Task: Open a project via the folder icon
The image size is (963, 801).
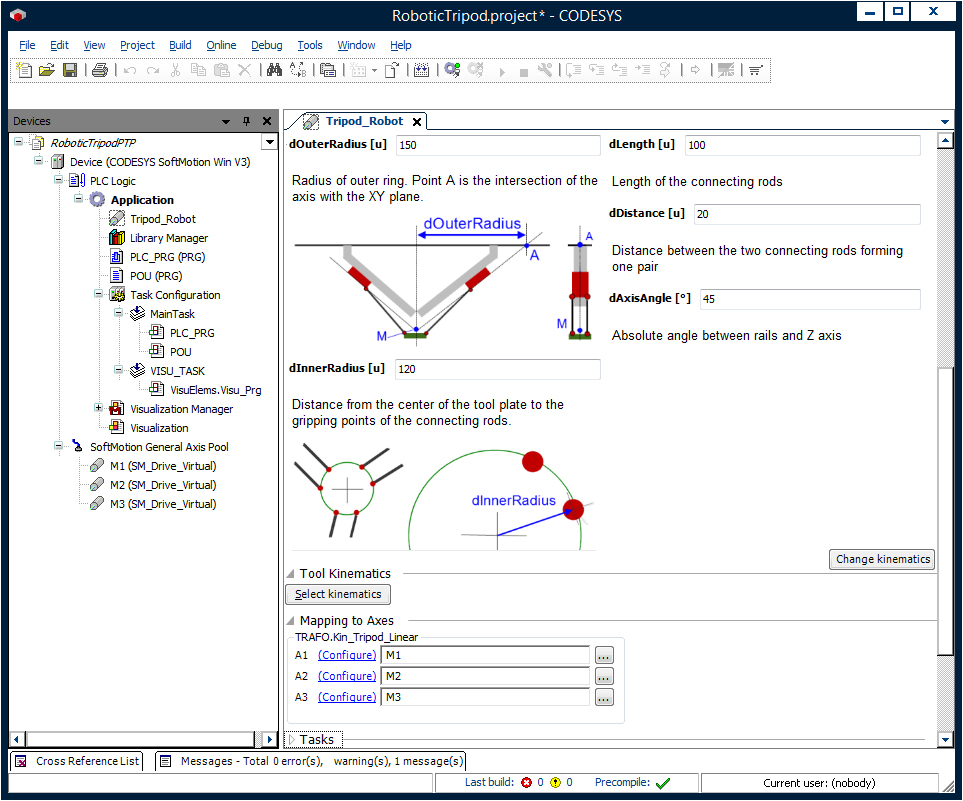Action: click(x=47, y=70)
